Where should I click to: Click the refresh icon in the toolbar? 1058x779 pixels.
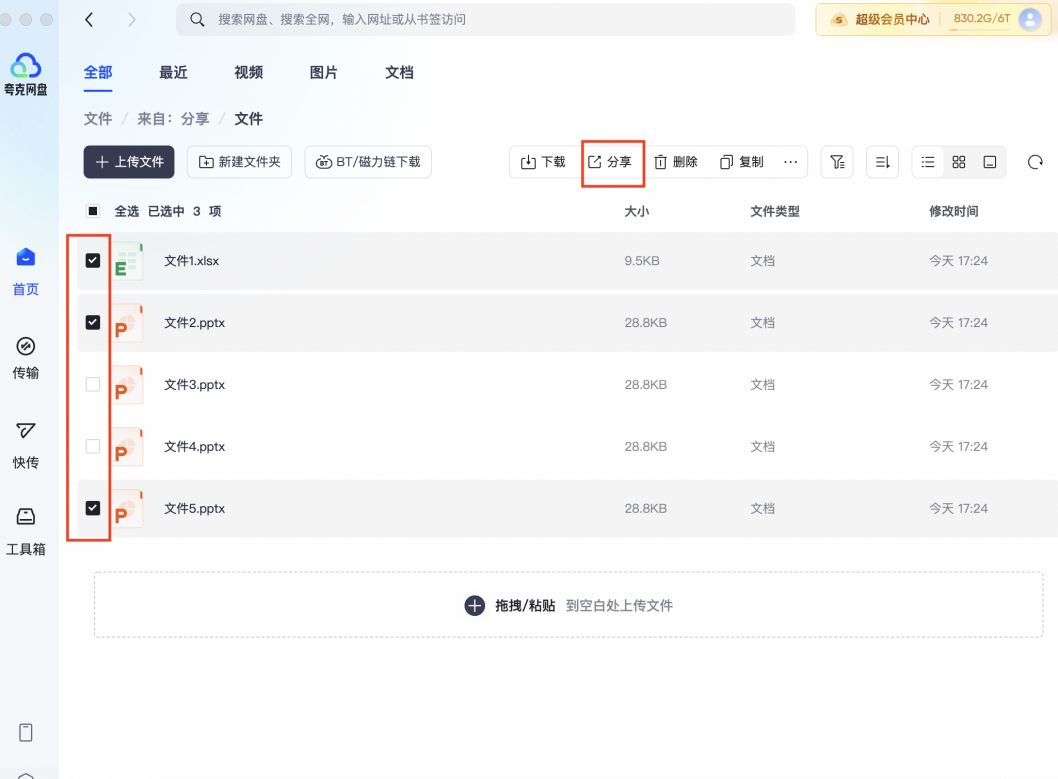(1035, 162)
